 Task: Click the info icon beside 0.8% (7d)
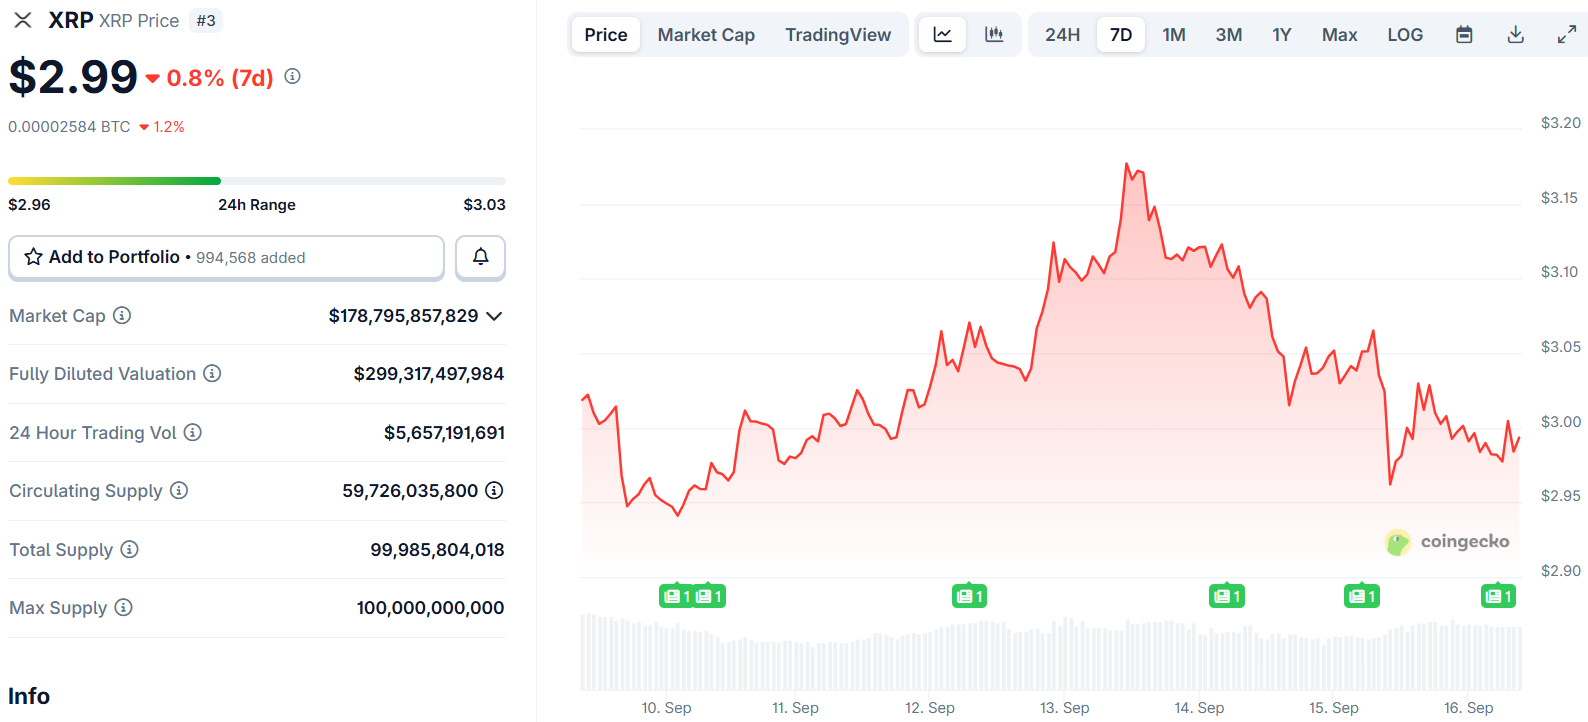[x=292, y=76]
